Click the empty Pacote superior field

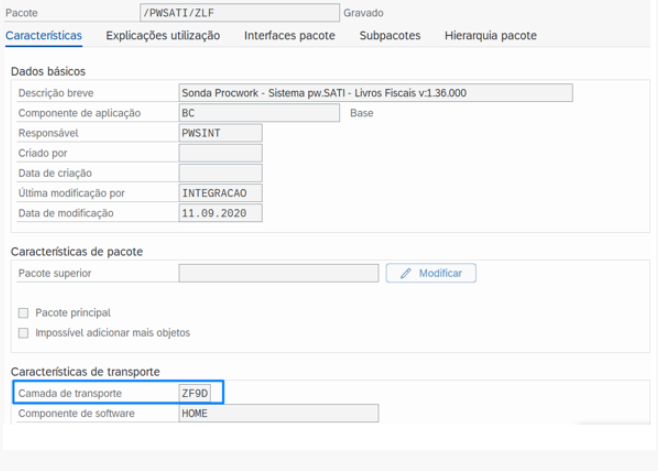pos(279,273)
